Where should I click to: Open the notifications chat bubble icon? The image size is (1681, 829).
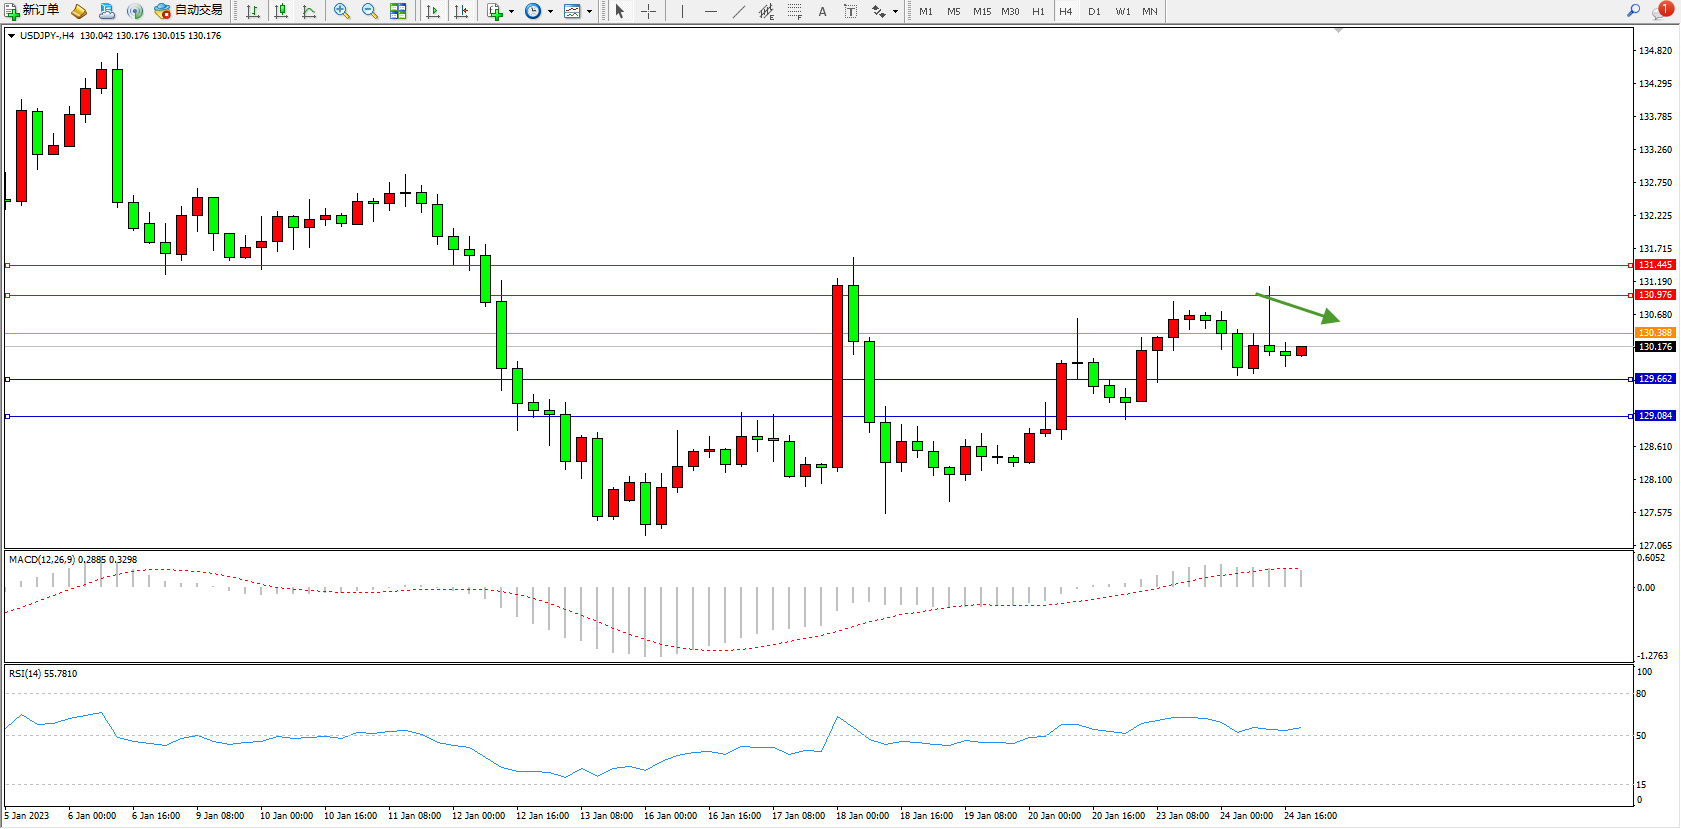[1660, 11]
